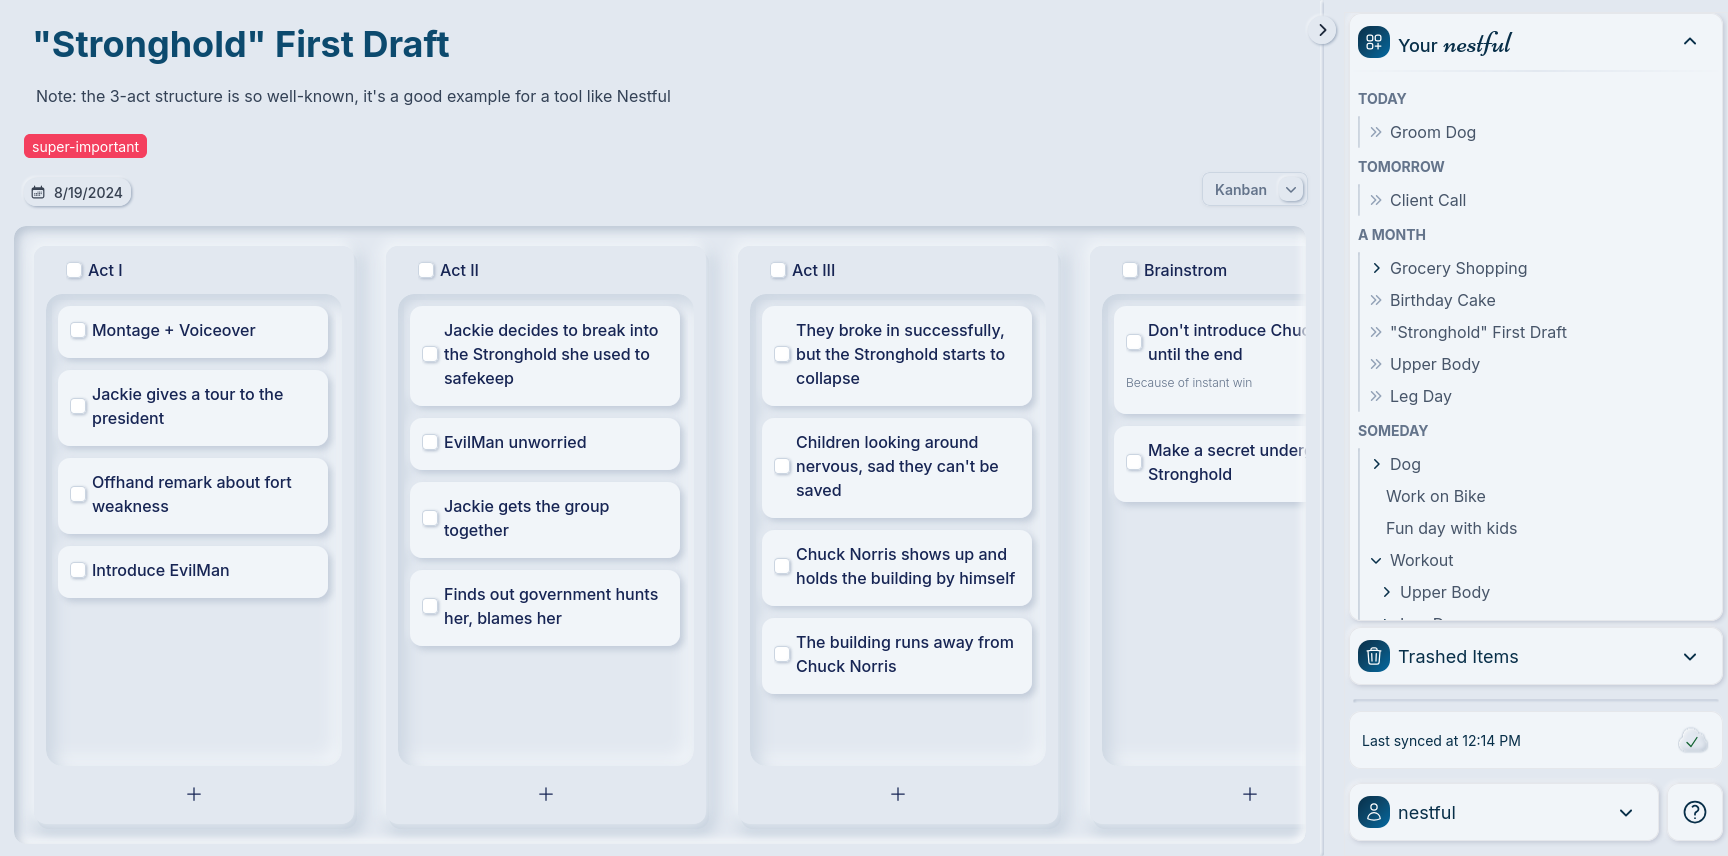Viewport: 1728px width, 856px height.
Task: Tick the Act III column checkbox
Action: click(x=778, y=270)
